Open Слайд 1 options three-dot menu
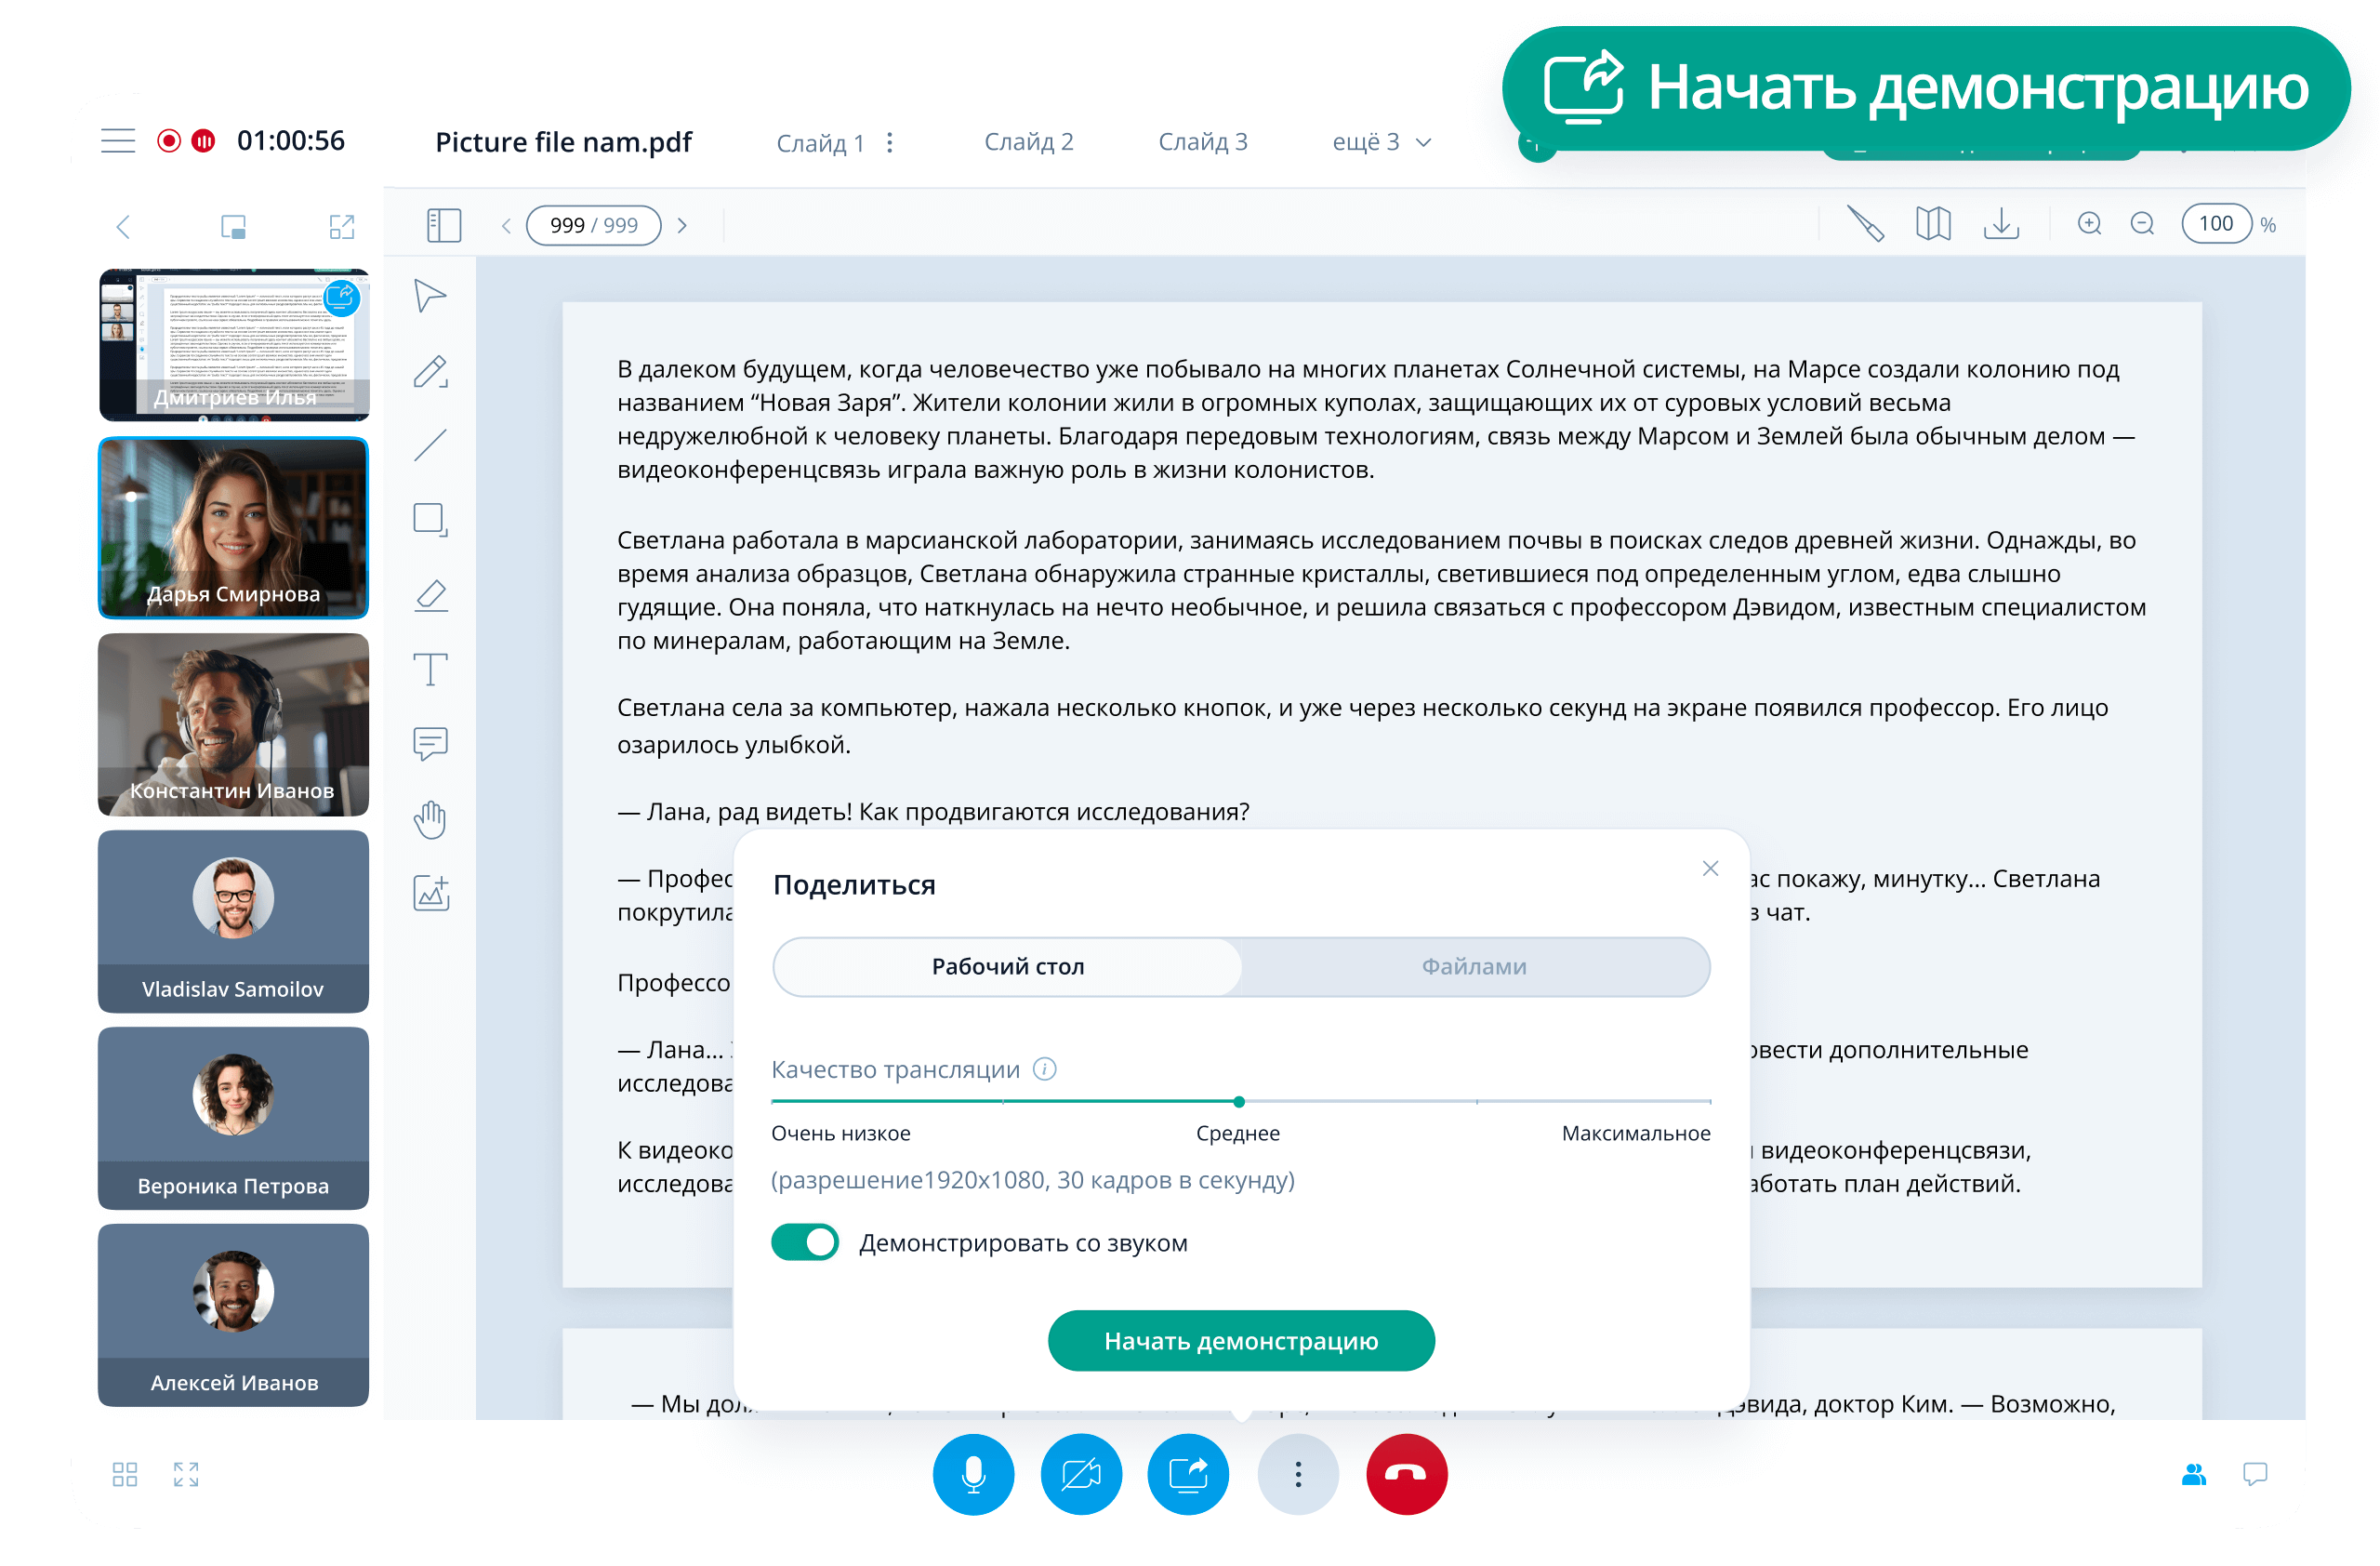The height and width of the screenshot is (1566, 2380). coord(889,142)
